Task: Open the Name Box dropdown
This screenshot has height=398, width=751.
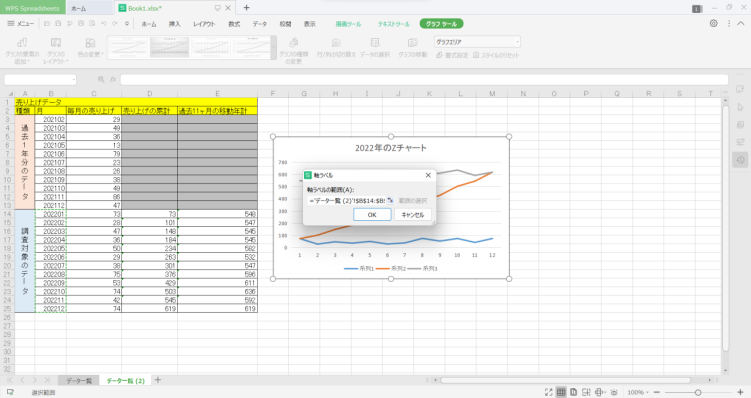Action: click(x=74, y=80)
